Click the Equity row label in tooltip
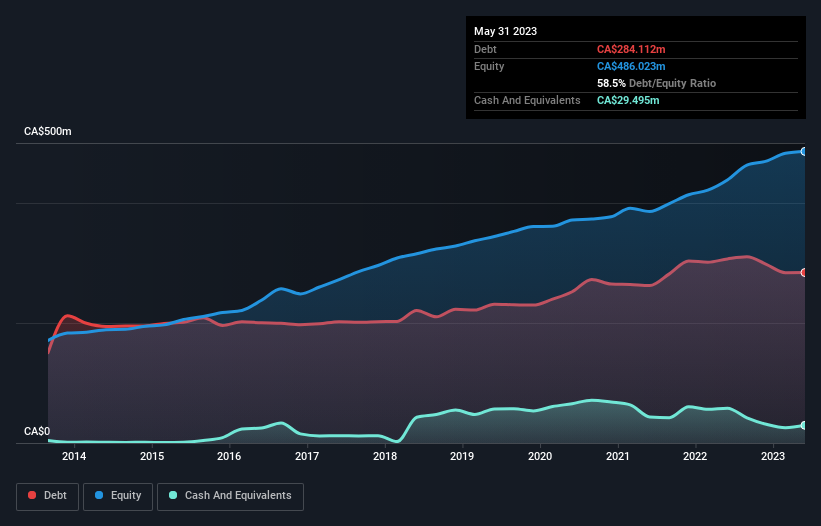Viewport: 821px width, 526px height. (489, 66)
